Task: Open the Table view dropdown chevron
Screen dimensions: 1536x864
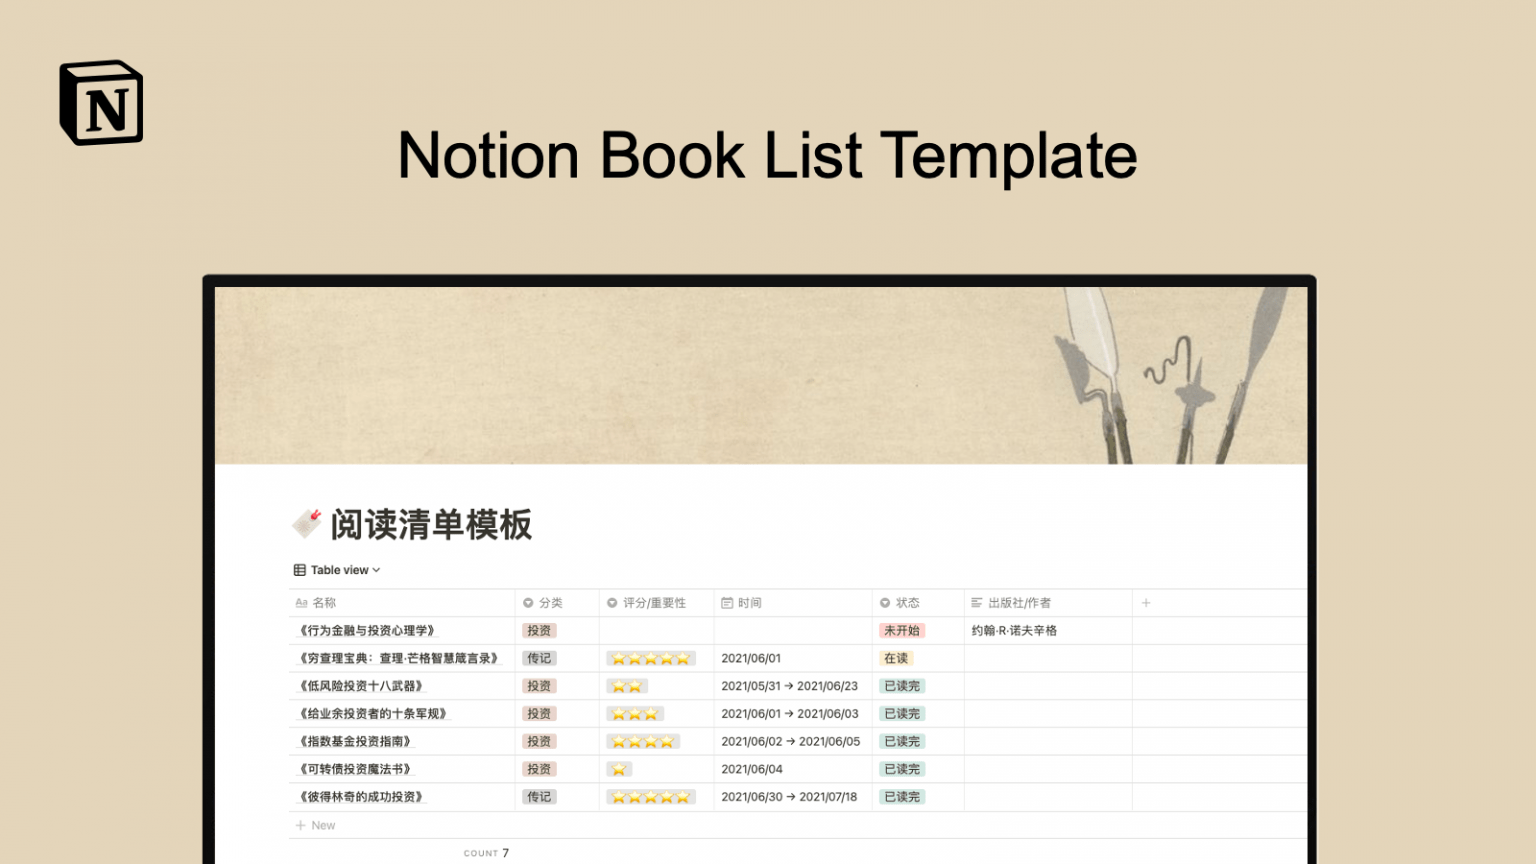Action: click(x=376, y=570)
